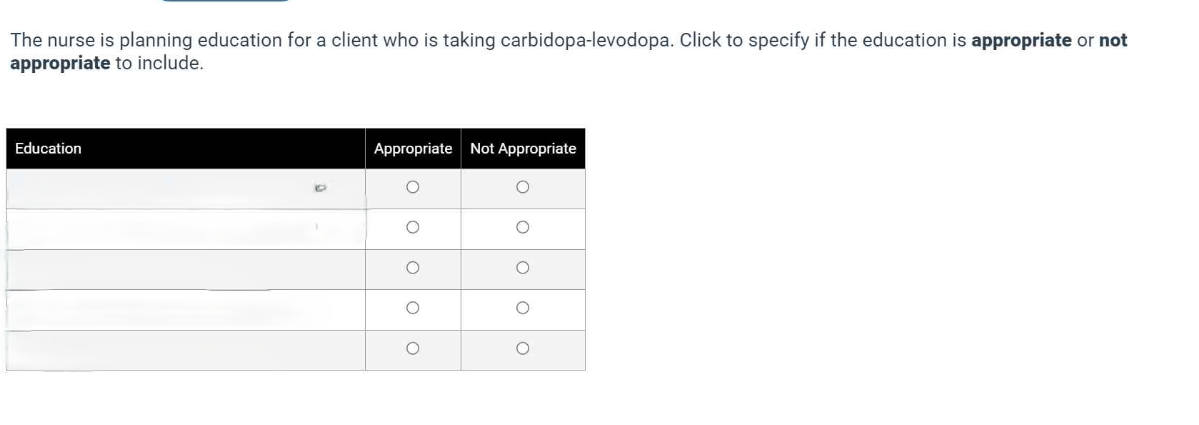Click the blue bar at top edge
Image resolution: width=1199 pixels, height=425 pixels.
[x=225, y=1]
